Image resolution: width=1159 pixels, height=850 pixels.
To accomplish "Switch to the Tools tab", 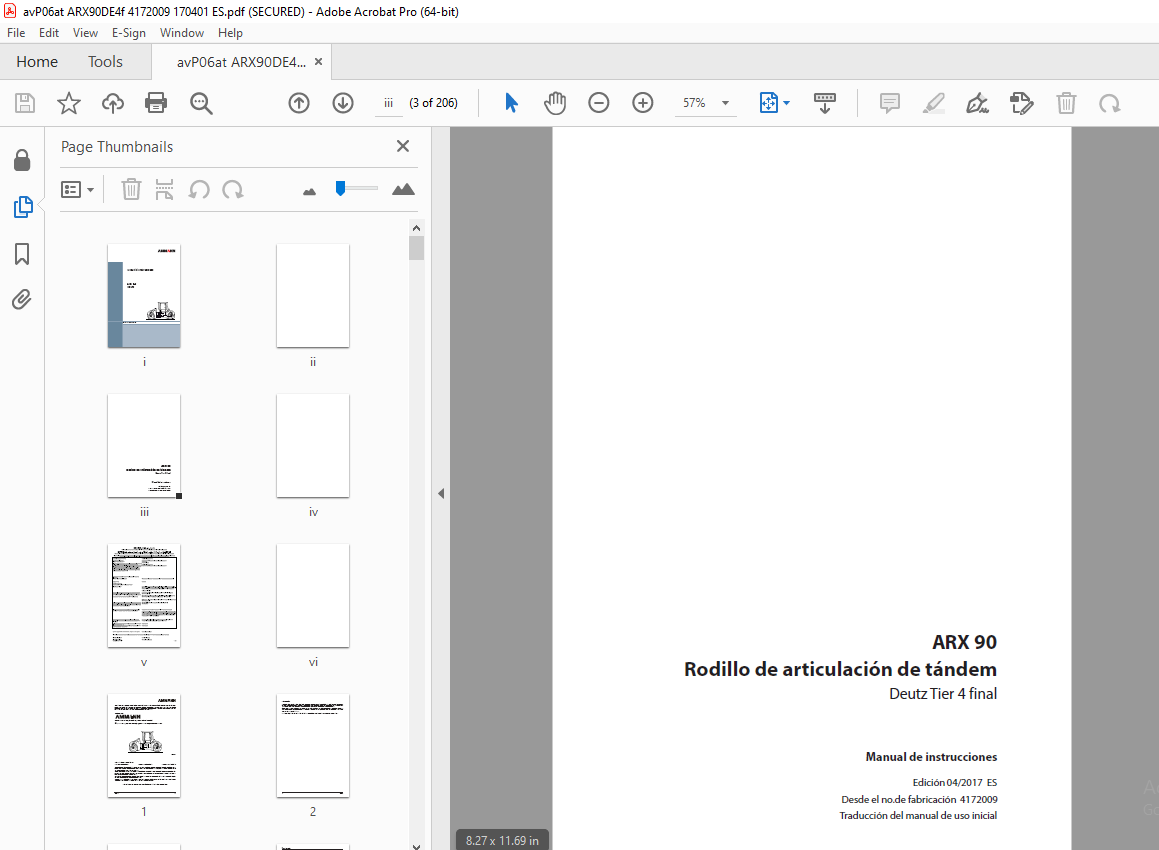I will (x=105, y=61).
